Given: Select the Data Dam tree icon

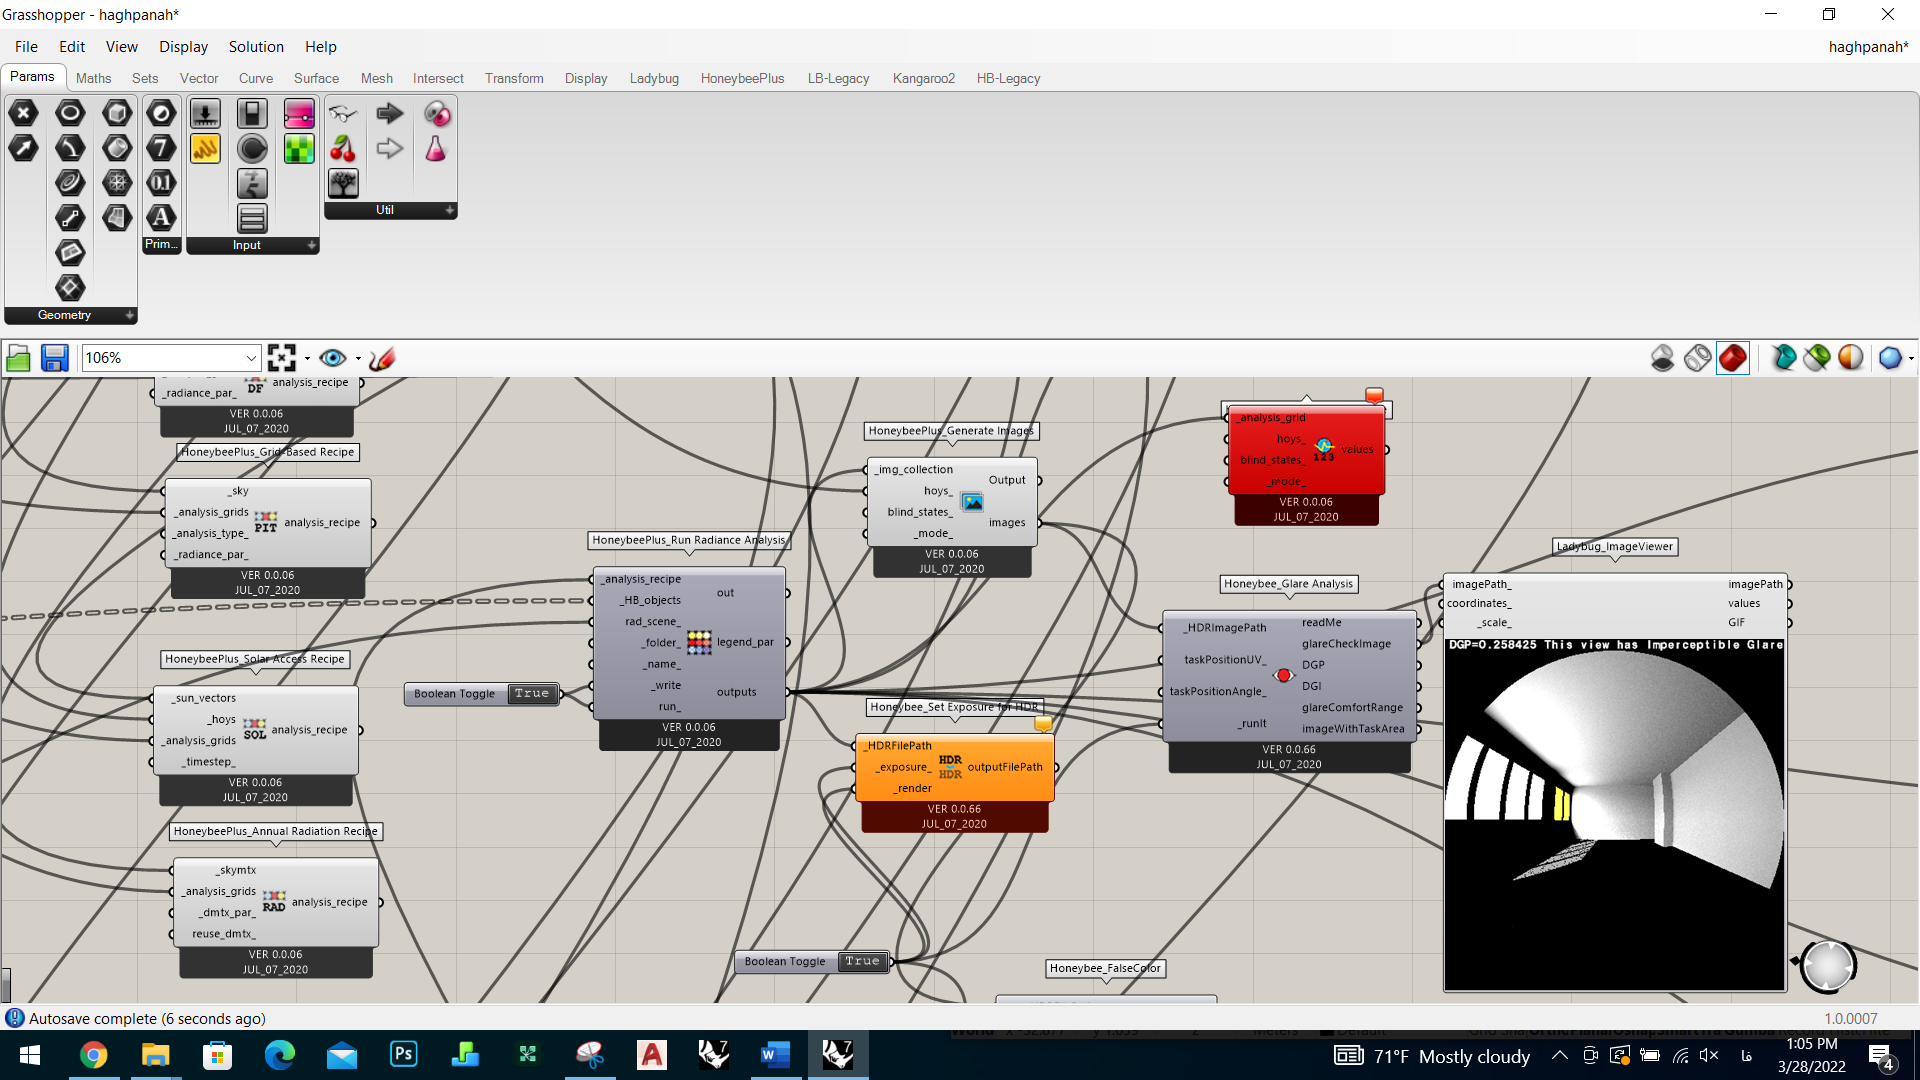Looking at the screenshot, I should coord(343,183).
